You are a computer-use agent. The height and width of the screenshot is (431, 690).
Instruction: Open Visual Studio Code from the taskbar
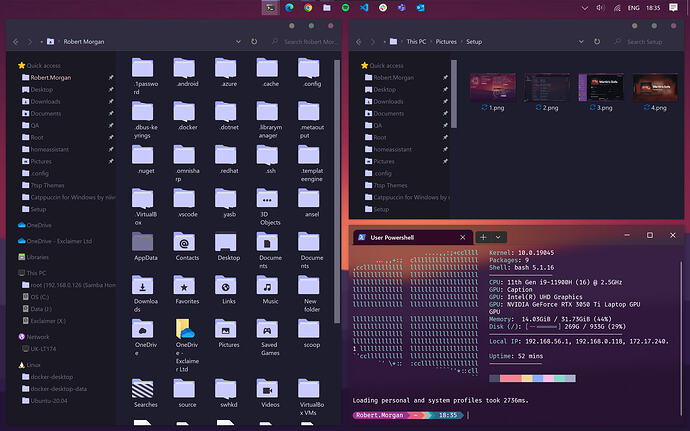point(364,7)
